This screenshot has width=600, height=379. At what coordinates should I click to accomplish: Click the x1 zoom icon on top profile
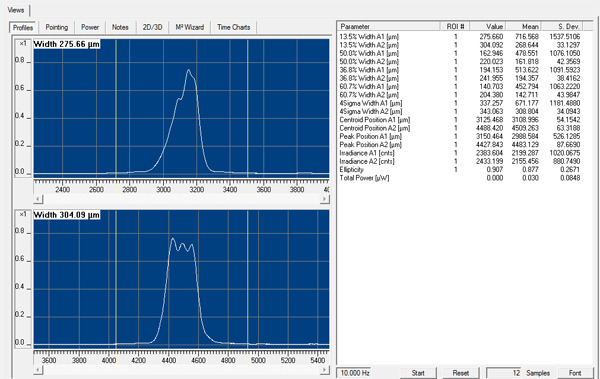(x=23, y=44)
